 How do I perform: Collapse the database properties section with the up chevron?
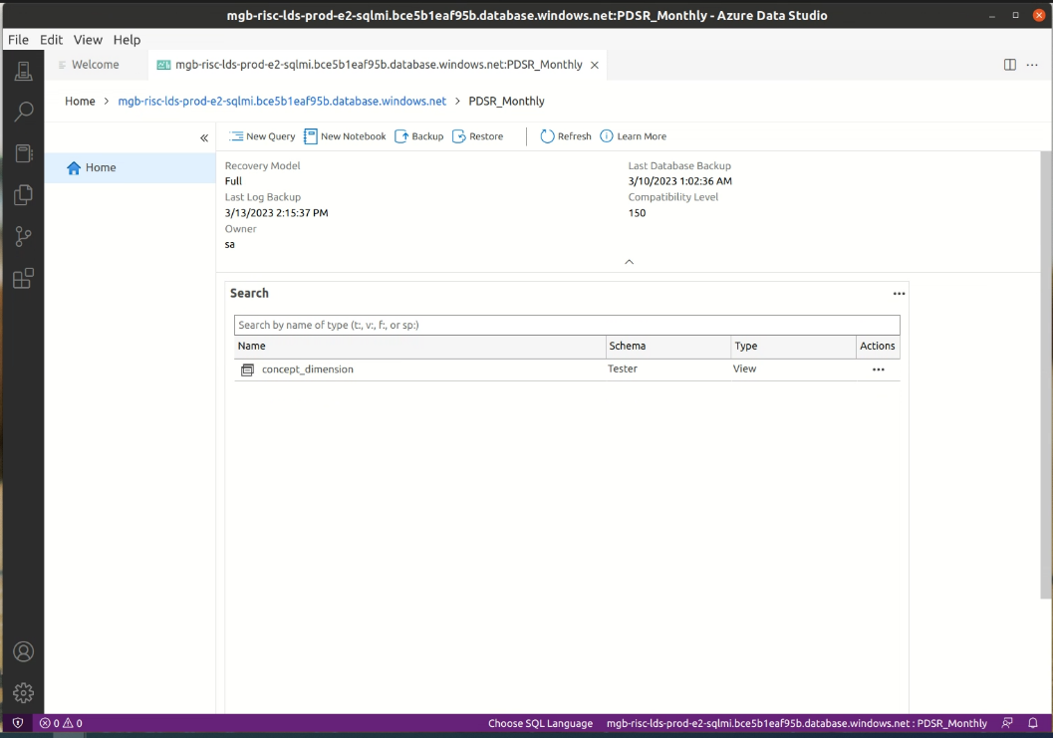(x=629, y=262)
